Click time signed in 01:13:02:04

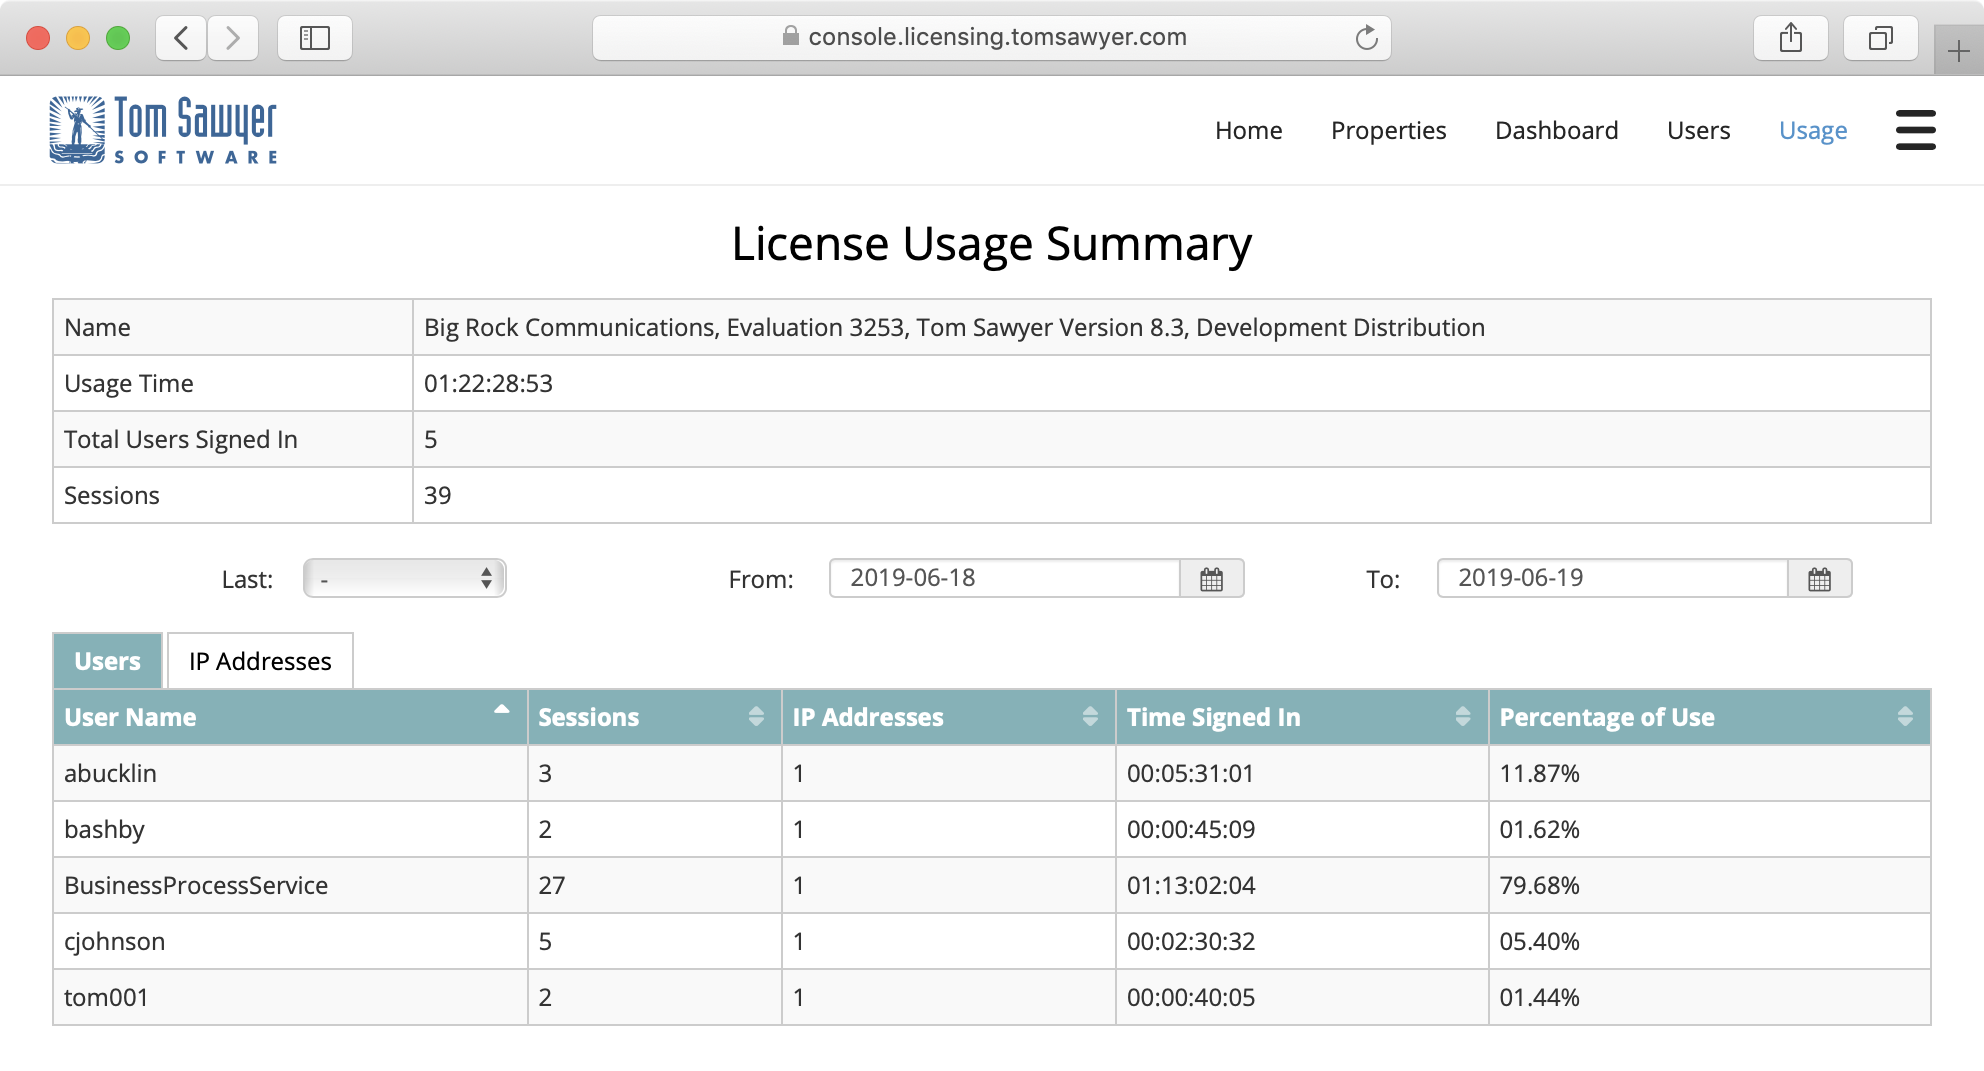pos(1191,885)
